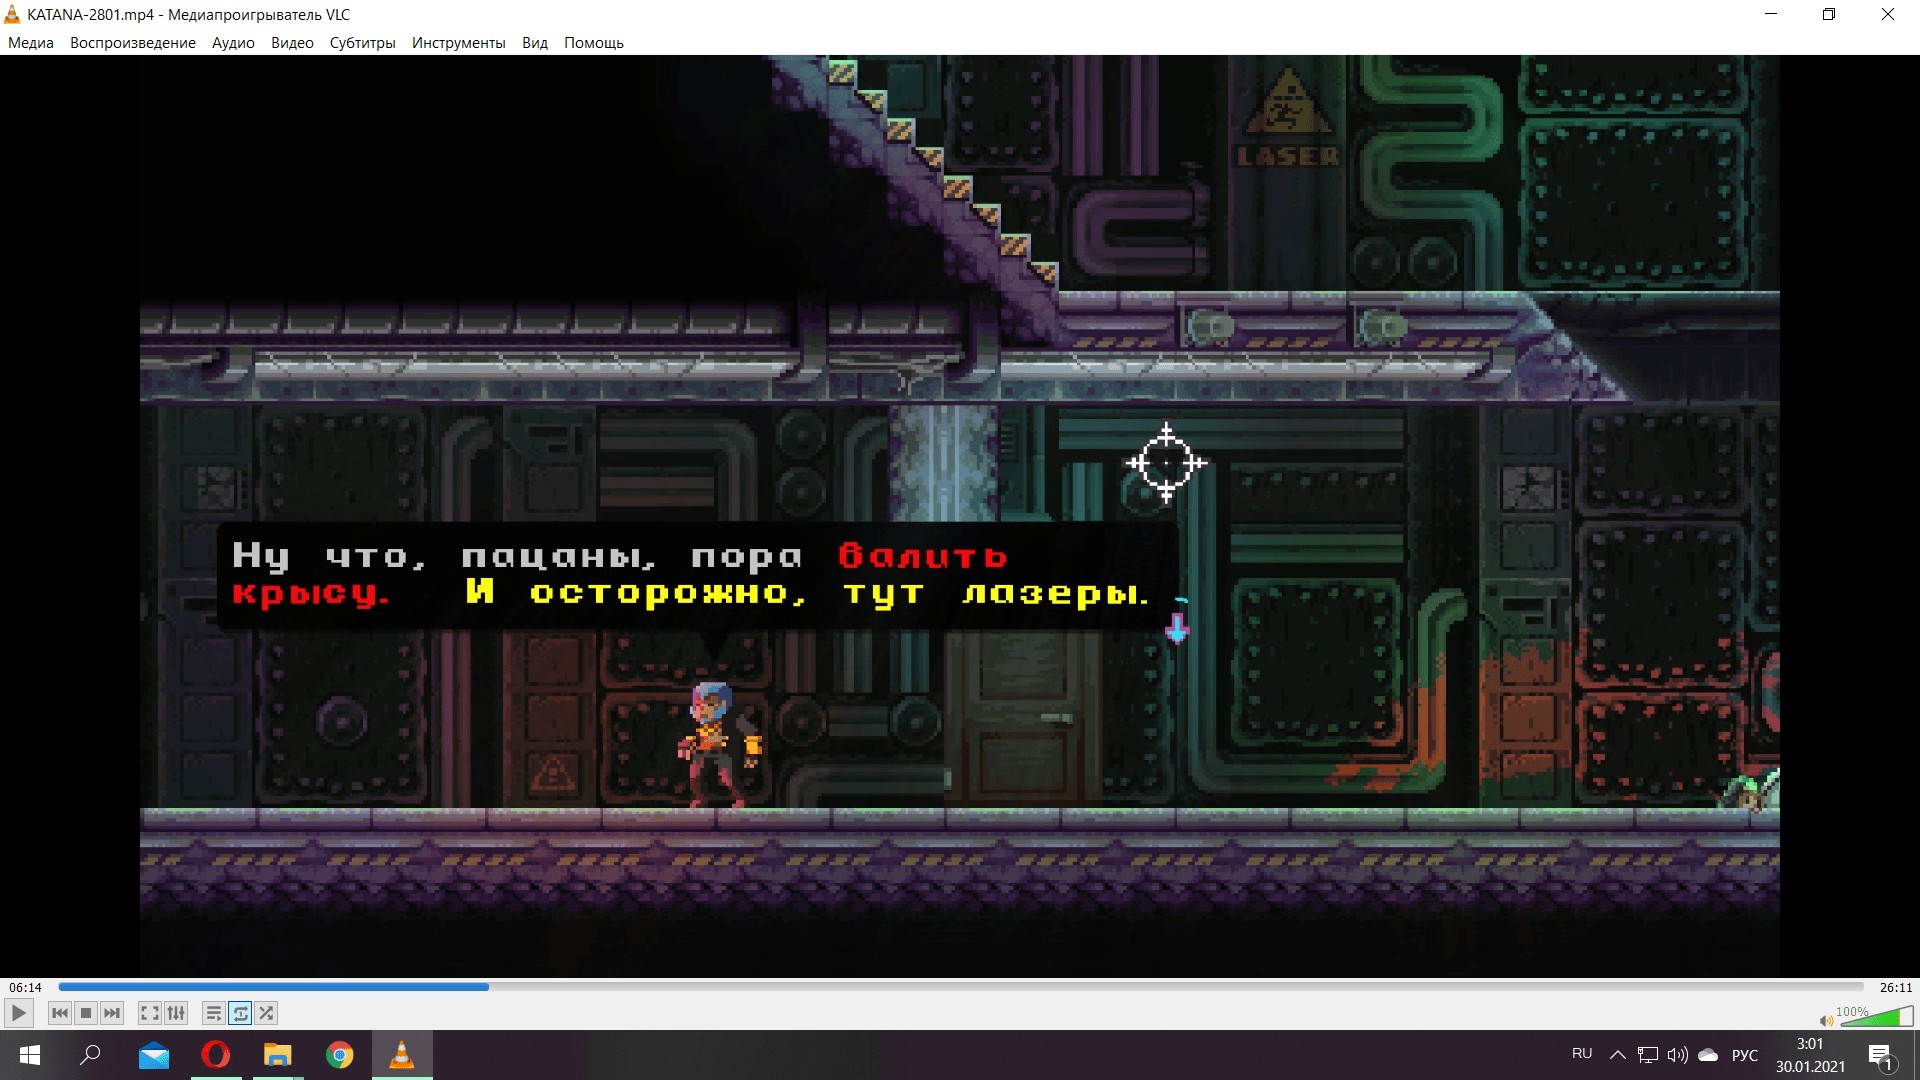The height and width of the screenshot is (1080, 1920).
Task: Stop playback with the stop button
Action: 86,1013
